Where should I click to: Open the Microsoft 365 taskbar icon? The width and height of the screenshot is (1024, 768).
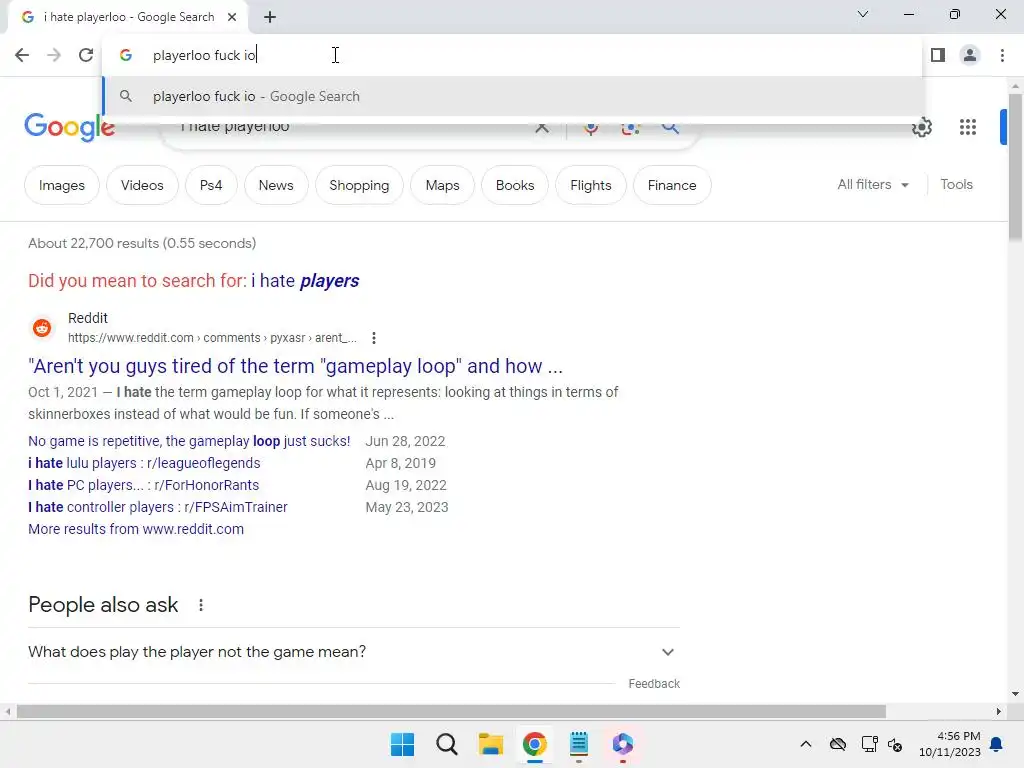622,744
